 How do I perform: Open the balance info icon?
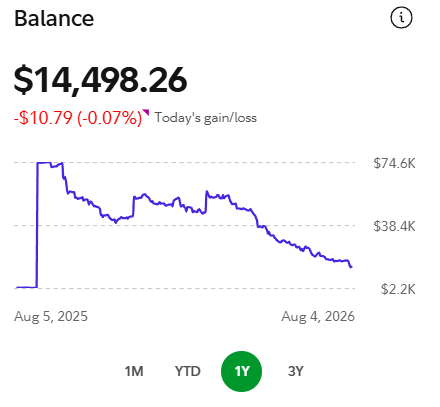[401, 17]
